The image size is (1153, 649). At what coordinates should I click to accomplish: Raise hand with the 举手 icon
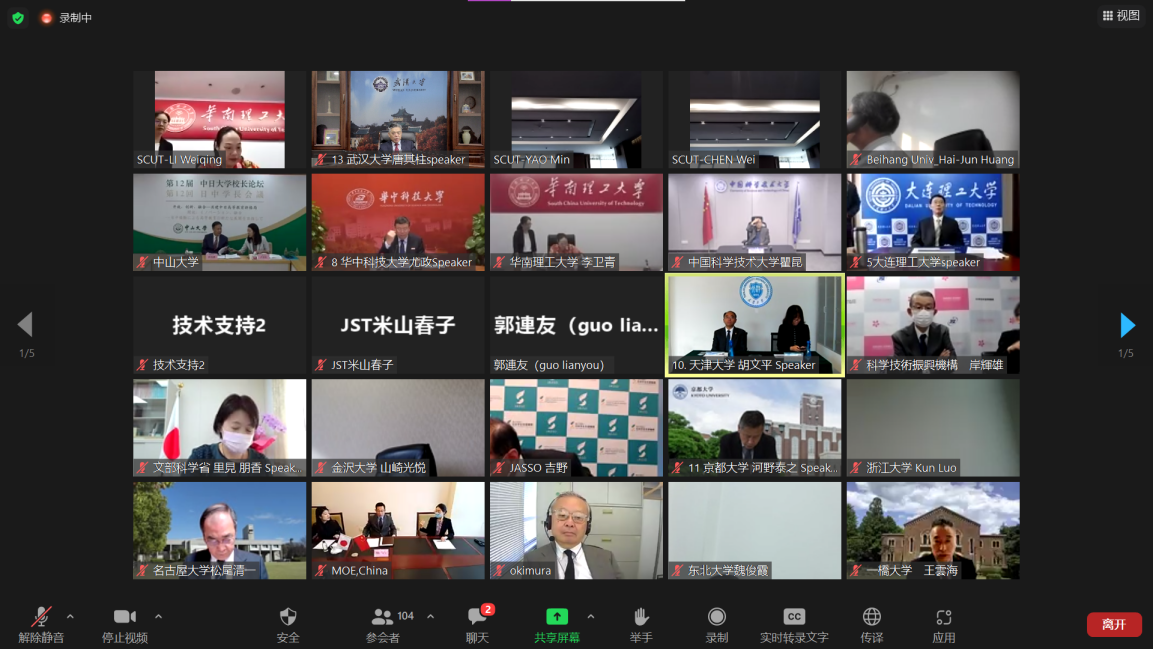[641, 618]
